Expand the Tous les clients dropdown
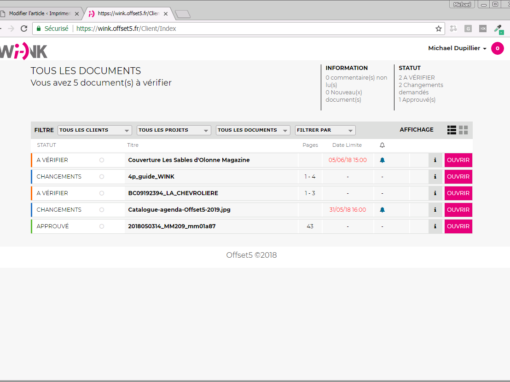This screenshot has height=382, width=510. pos(94,130)
